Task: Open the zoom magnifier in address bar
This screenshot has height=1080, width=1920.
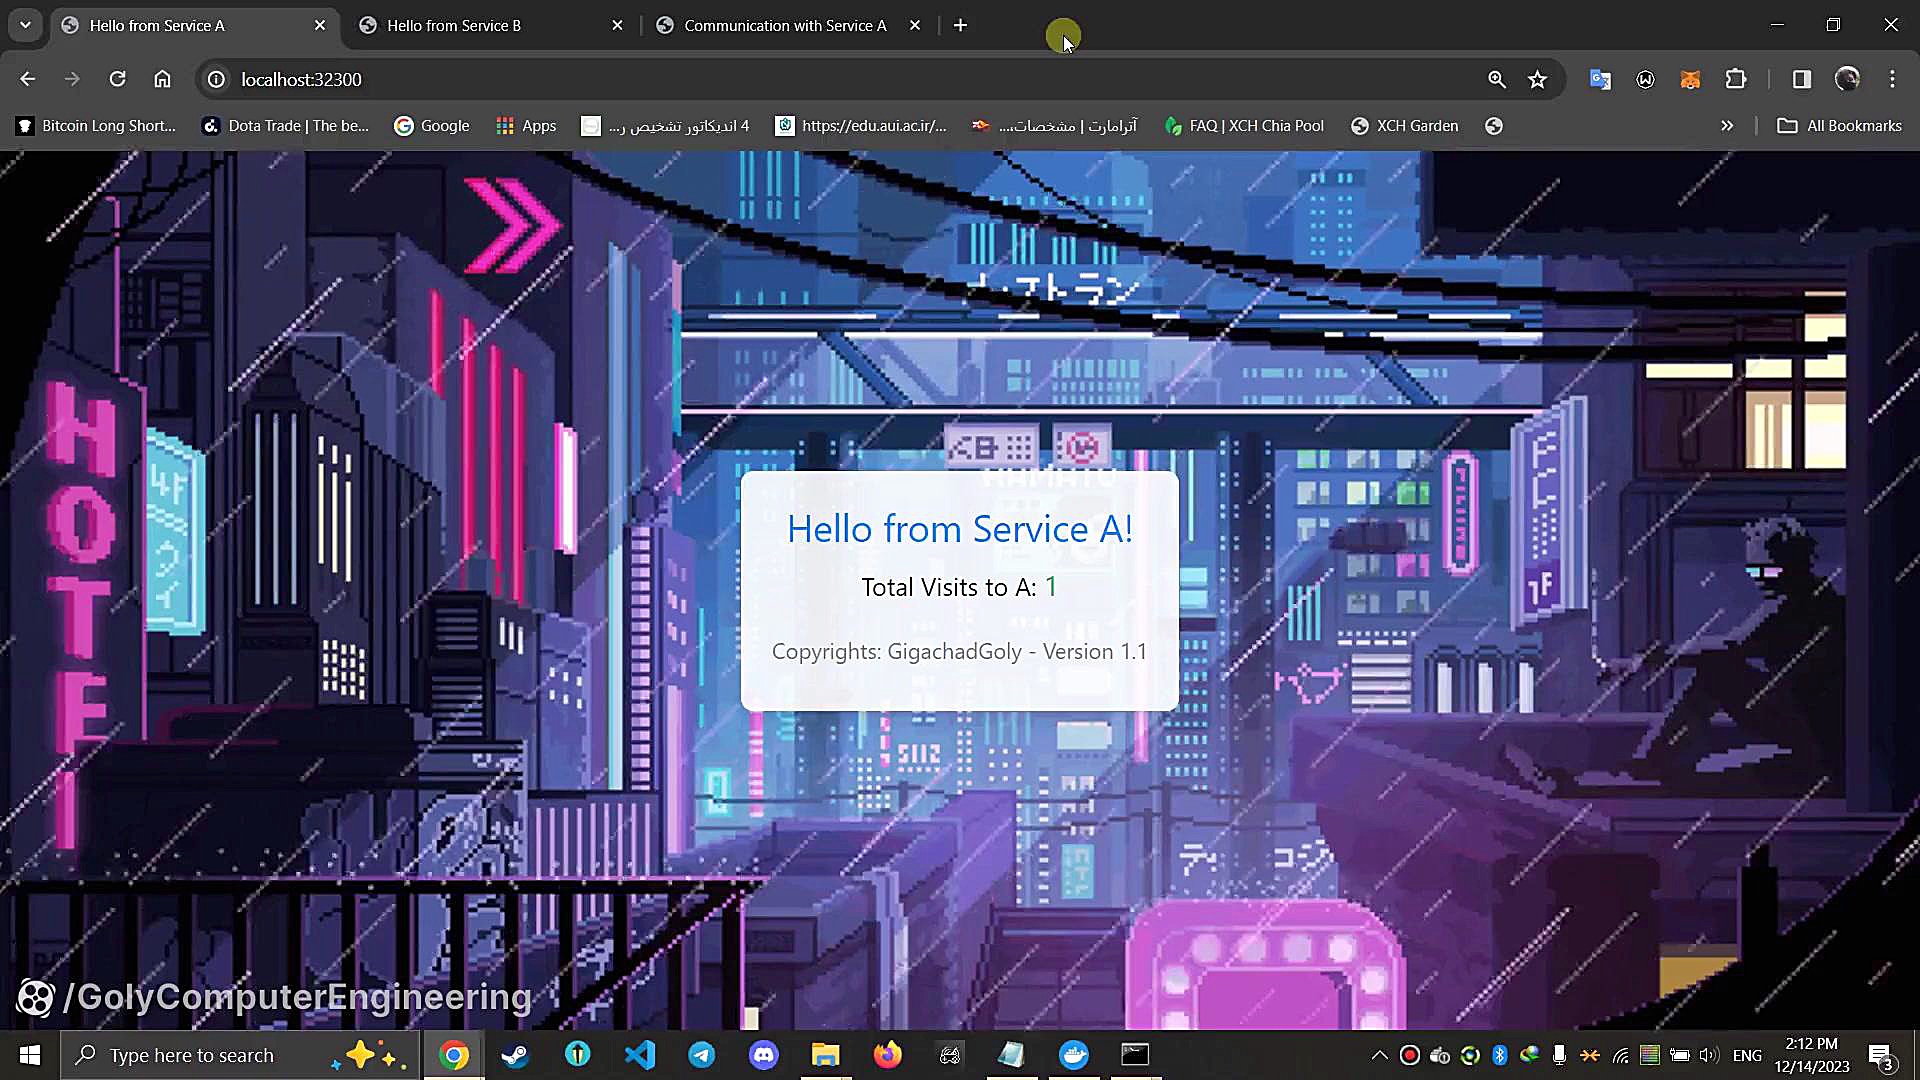Action: 1496,79
